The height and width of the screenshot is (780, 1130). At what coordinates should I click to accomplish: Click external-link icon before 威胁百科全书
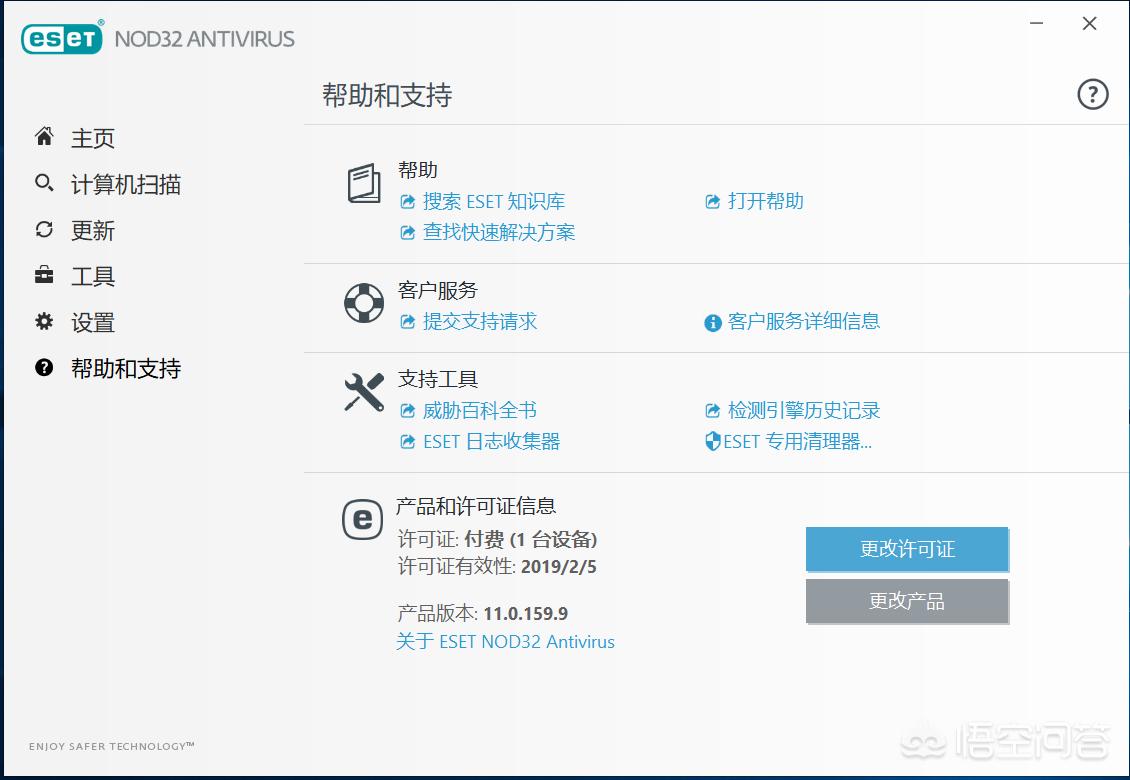pos(408,411)
